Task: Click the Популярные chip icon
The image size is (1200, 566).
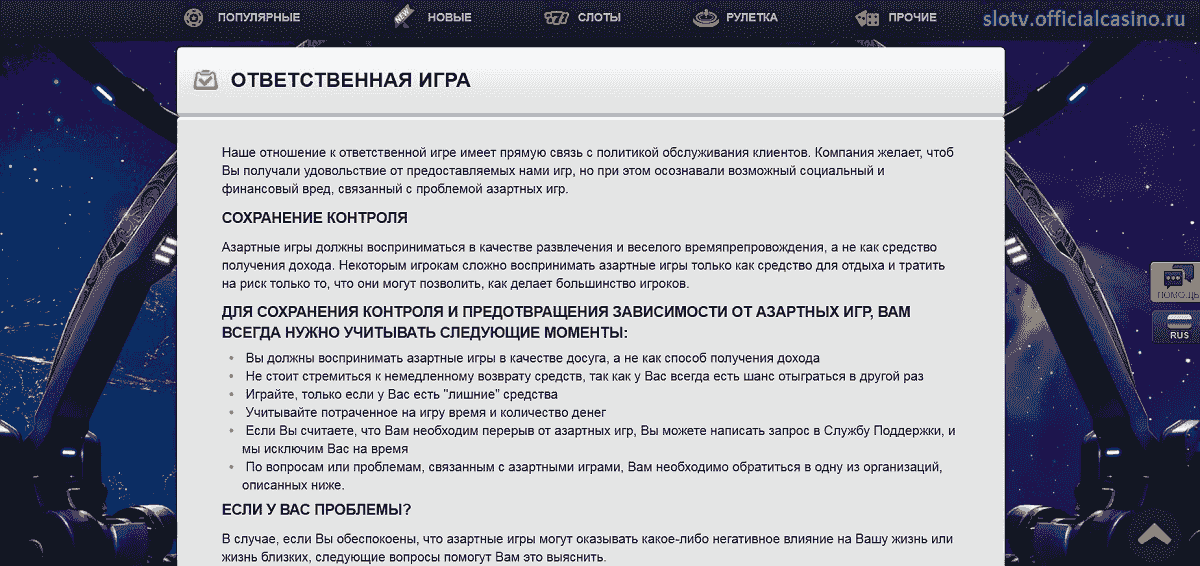Action: click(x=194, y=17)
